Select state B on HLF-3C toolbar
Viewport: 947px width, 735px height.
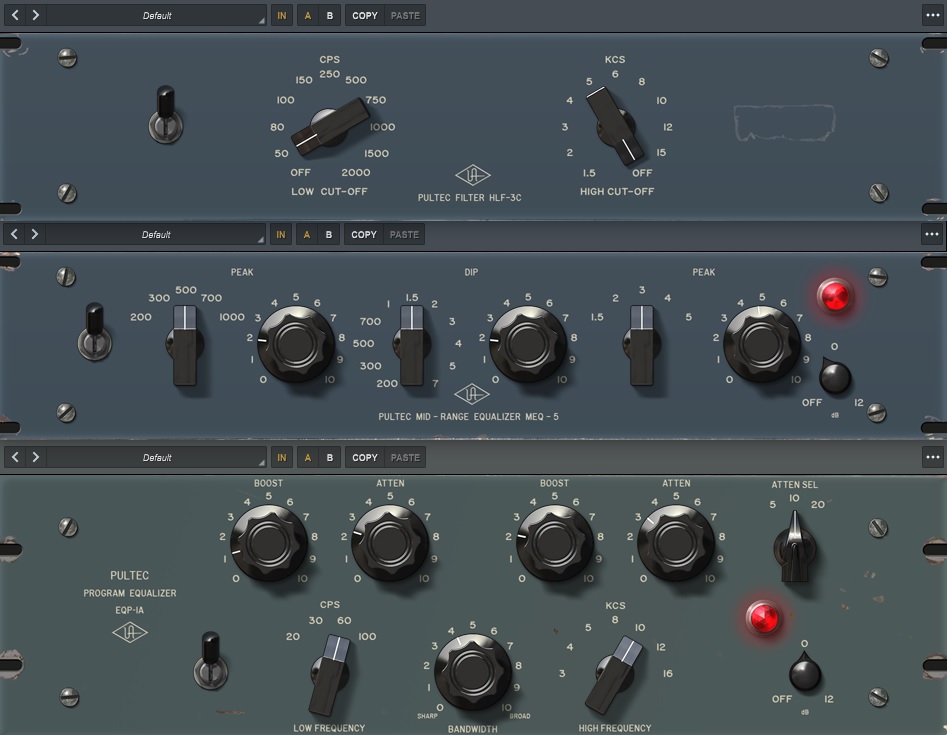point(330,16)
